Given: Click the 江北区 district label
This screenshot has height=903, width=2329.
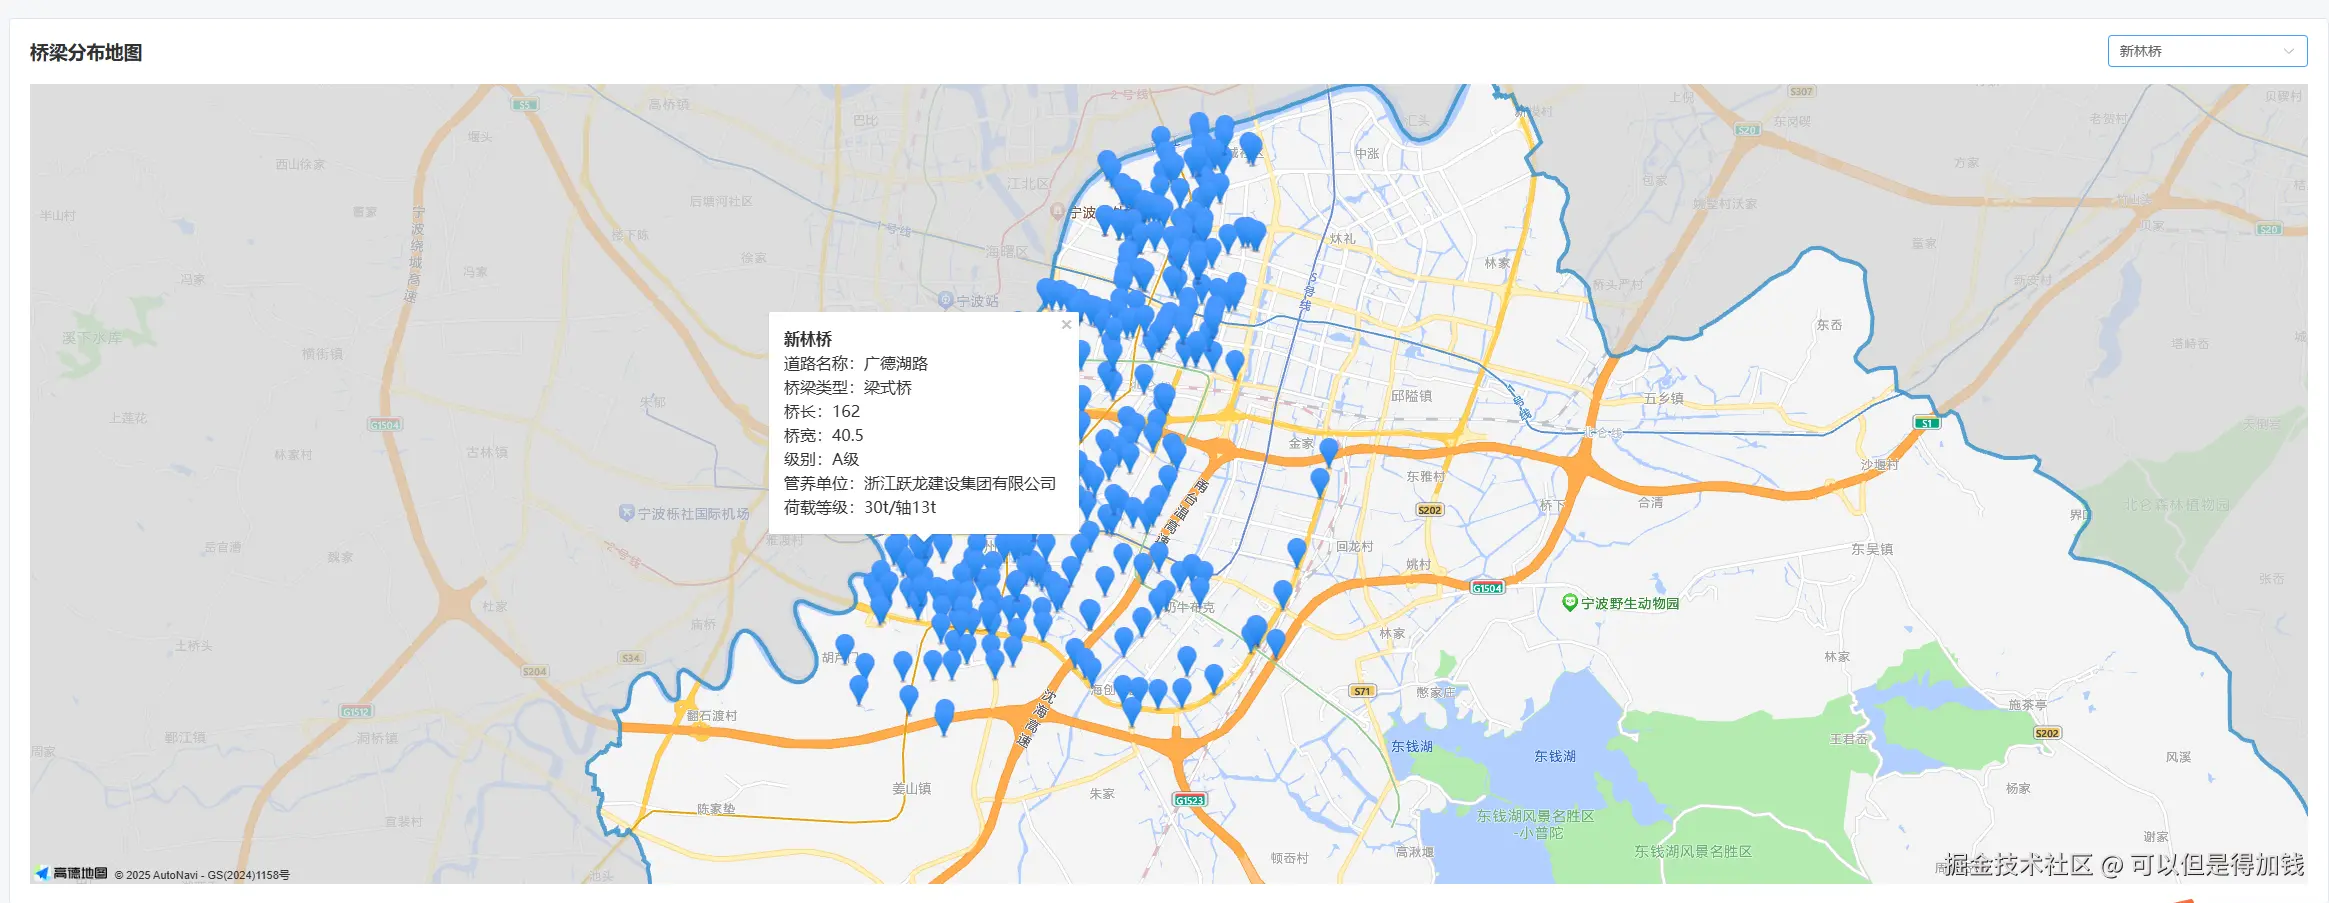Looking at the screenshot, I should pos(1028,183).
